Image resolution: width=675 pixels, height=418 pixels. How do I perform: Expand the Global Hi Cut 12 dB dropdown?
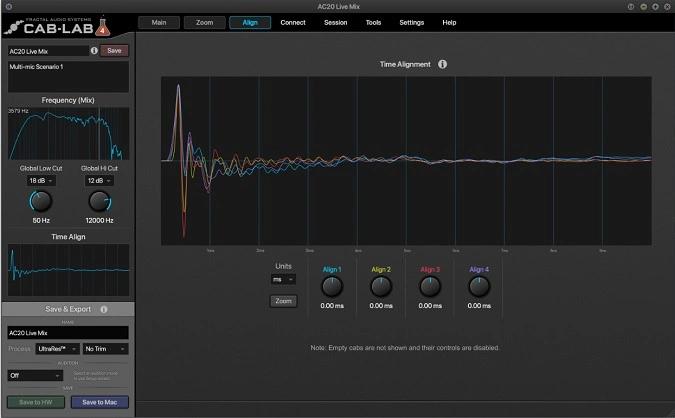click(x=99, y=181)
